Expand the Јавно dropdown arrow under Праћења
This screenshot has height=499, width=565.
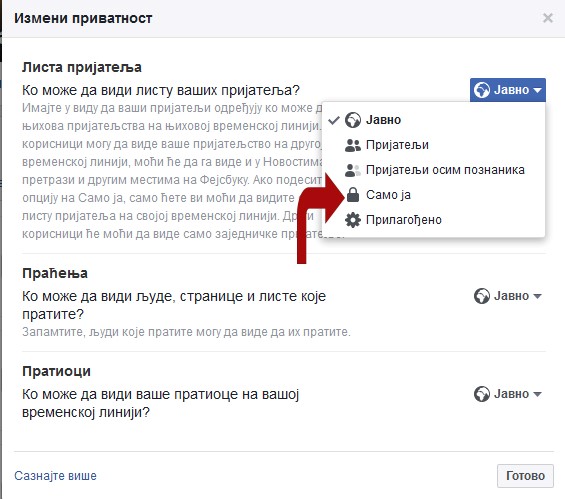[537, 296]
